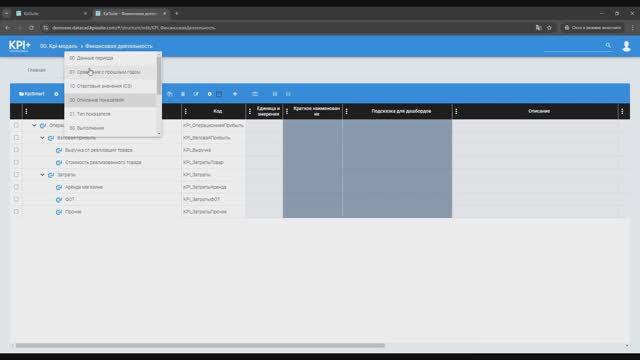Image resolution: width=640 pixels, height=360 pixels.
Task: Click Подсказка для дашбордов column header
Action: pos(401,111)
